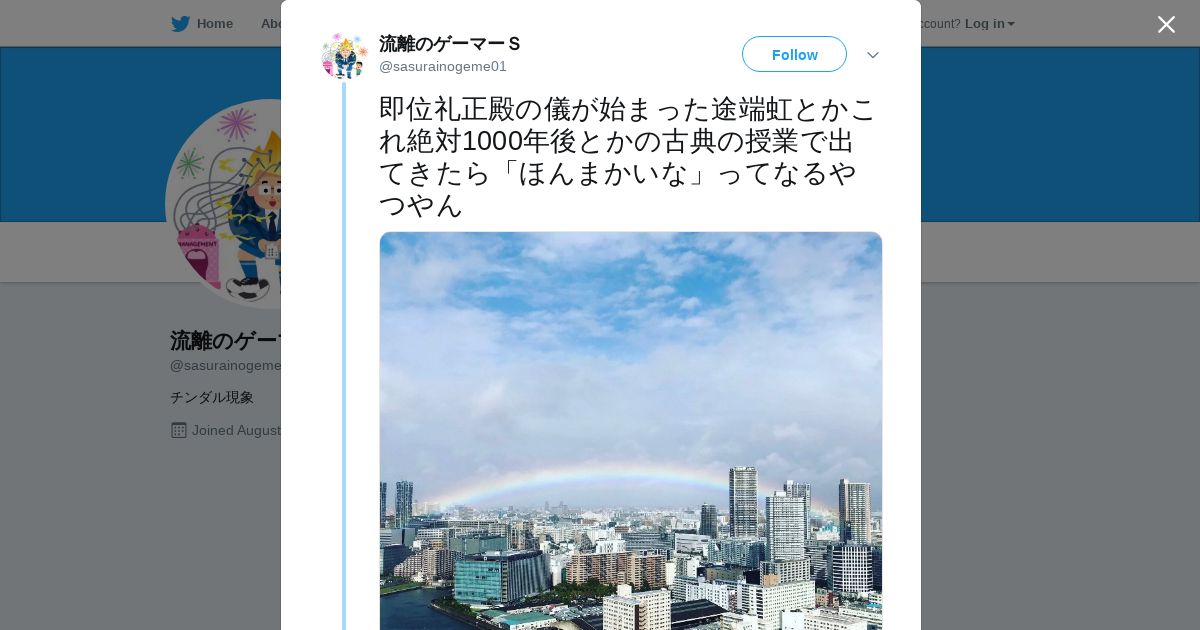The image size is (1200, 630).
Task: Click the blue thread line beside the tweet
Action: (x=344, y=356)
